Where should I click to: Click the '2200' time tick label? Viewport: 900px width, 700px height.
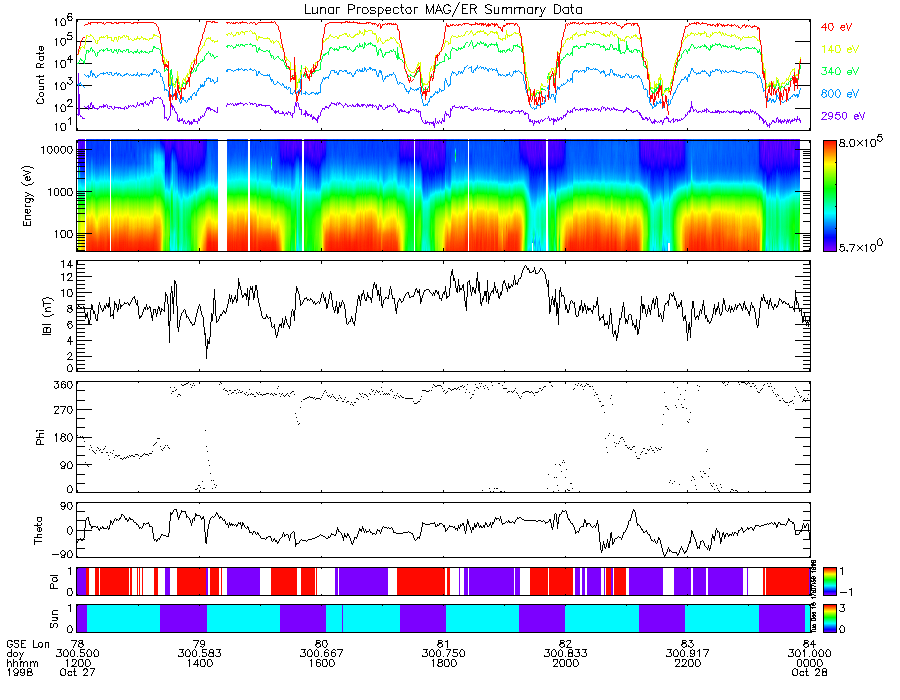(687, 663)
